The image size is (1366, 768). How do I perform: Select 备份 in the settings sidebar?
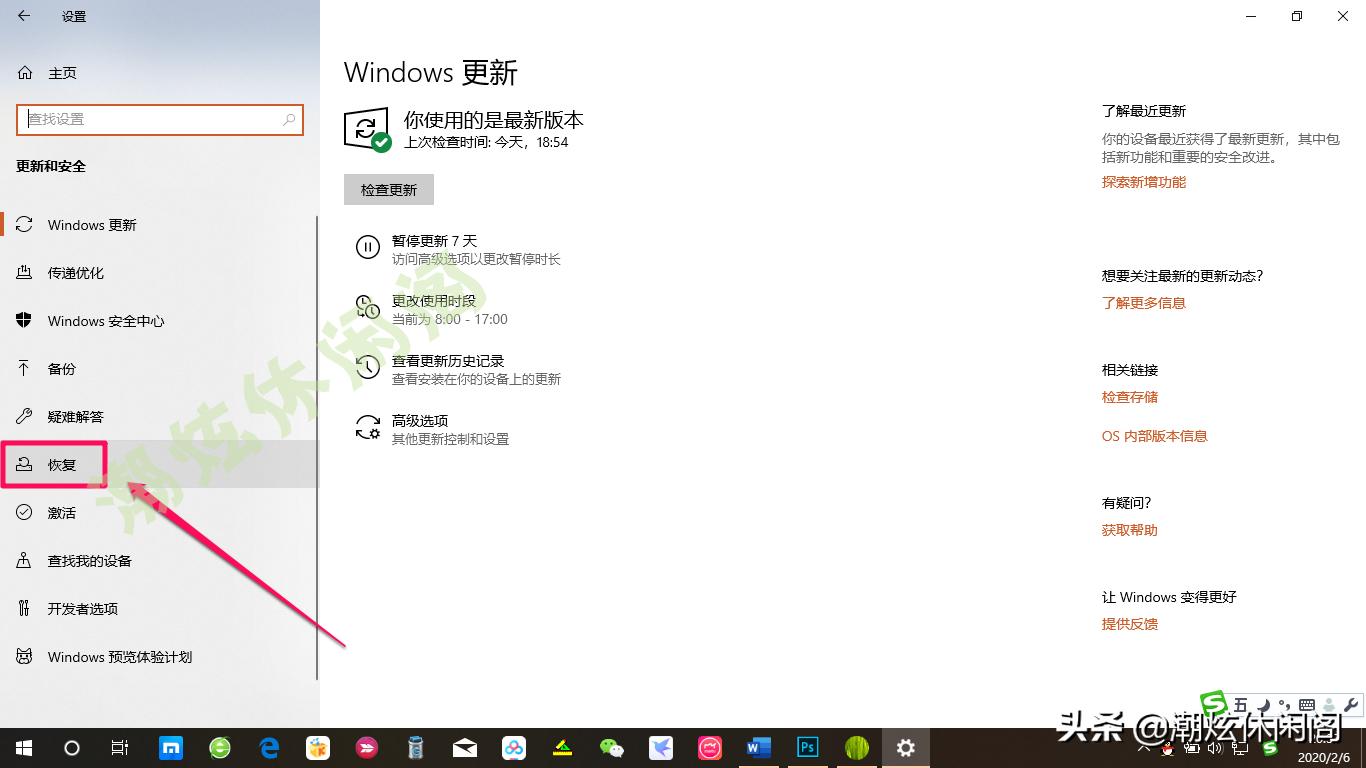pyautogui.click(x=61, y=368)
